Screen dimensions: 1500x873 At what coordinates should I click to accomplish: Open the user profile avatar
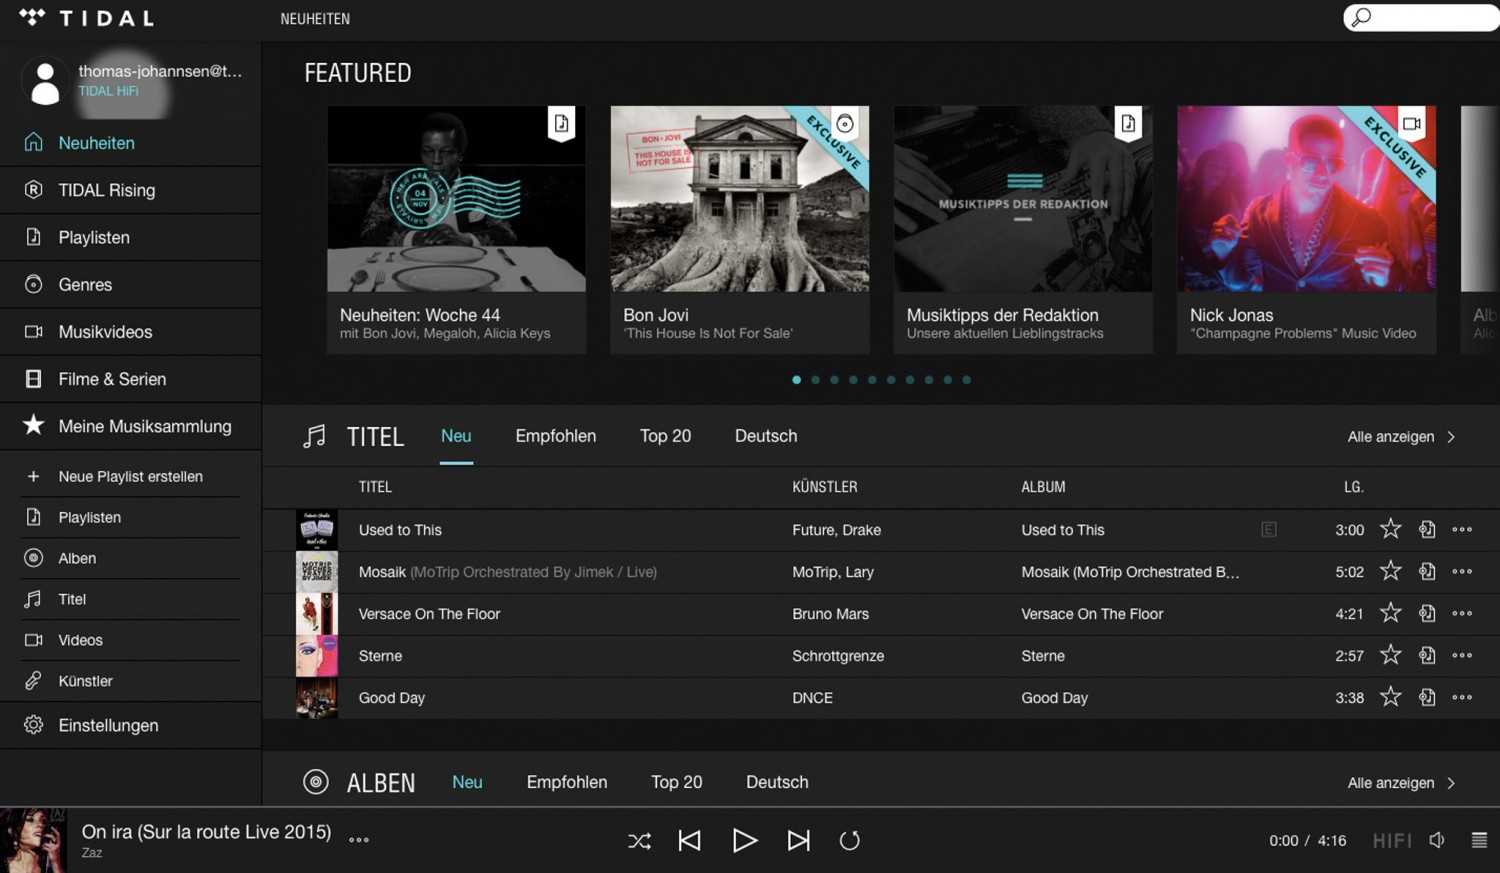[45, 82]
